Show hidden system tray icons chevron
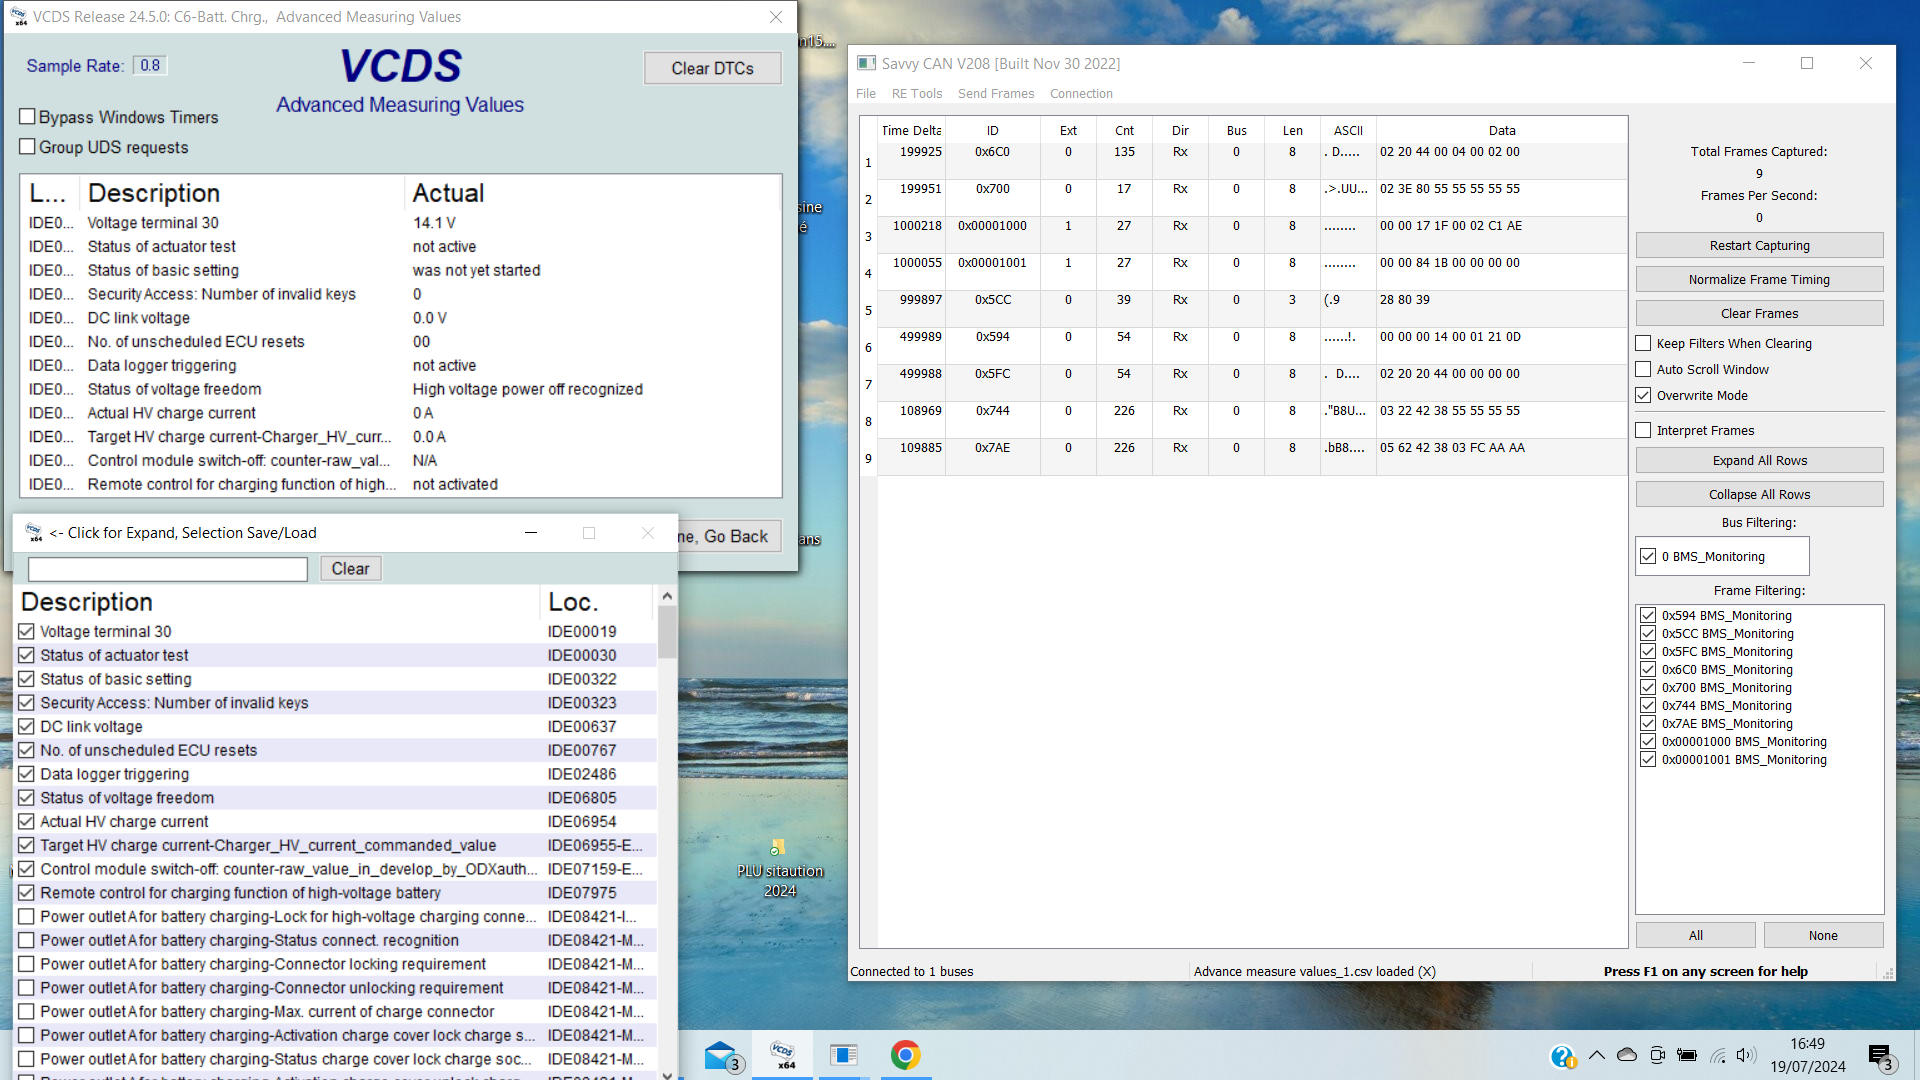The image size is (1920, 1080). pyautogui.click(x=1597, y=1055)
